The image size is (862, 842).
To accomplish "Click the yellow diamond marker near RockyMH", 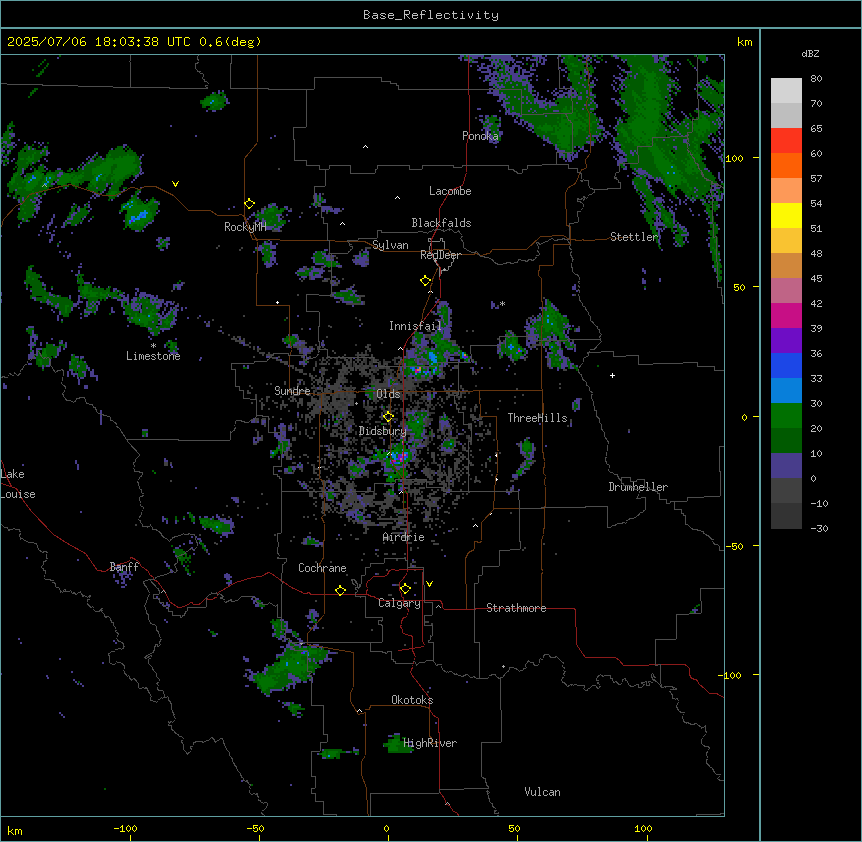I will tap(250, 204).
